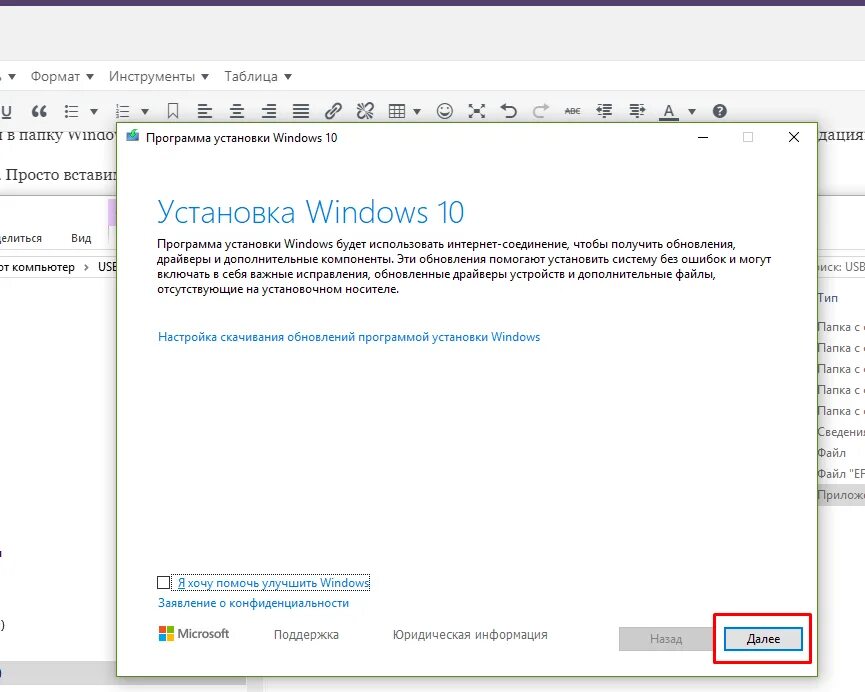Image resolution: width=865 pixels, height=692 pixels.
Task: Open the text color dropdown arrow
Action: point(692,112)
